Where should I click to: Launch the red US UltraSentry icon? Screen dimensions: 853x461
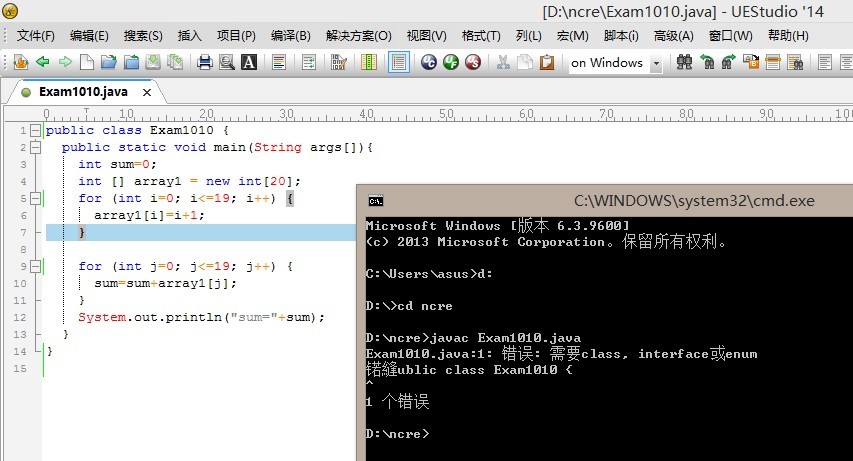click(x=473, y=62)
